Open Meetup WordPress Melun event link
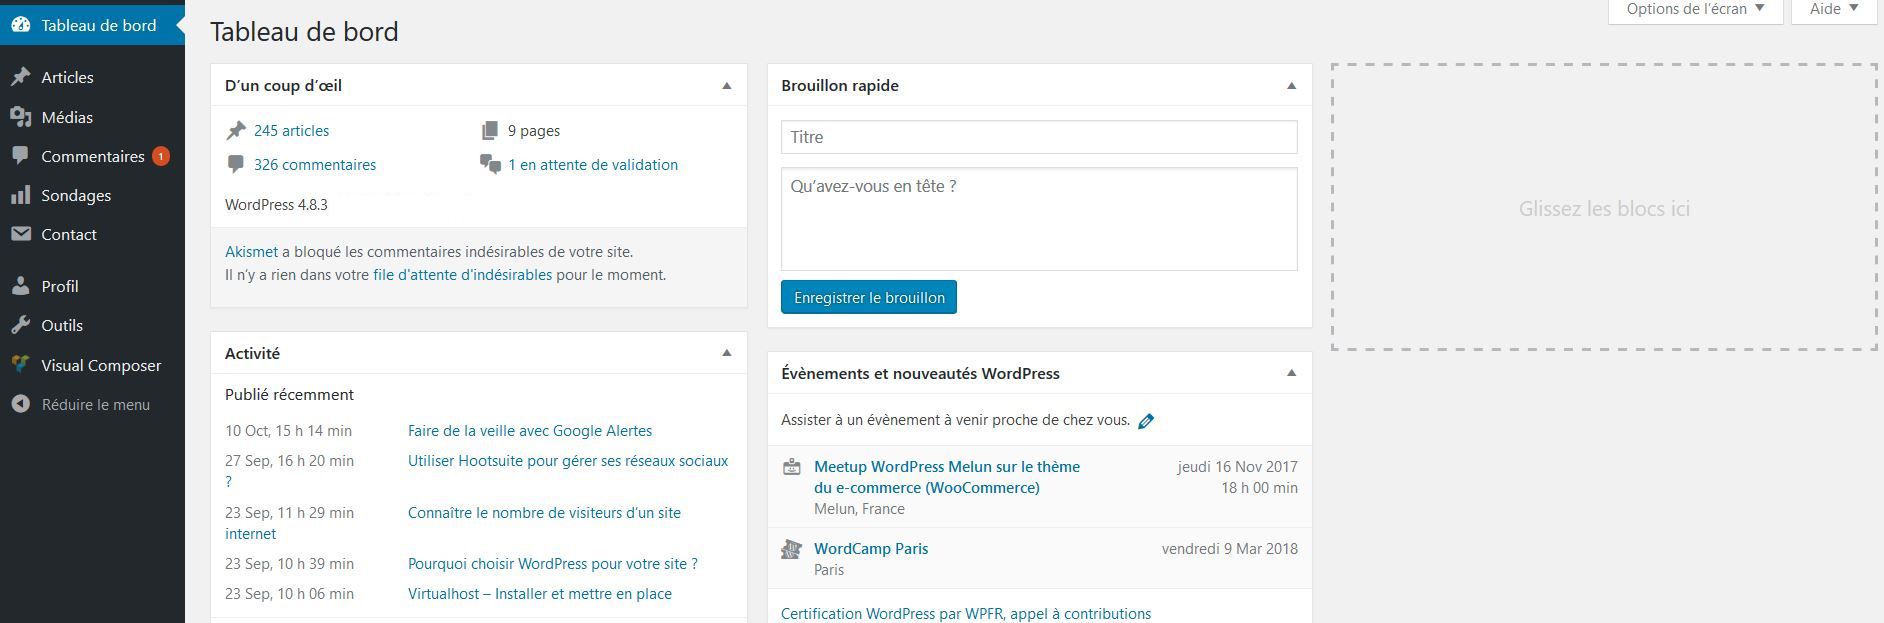 click(x=947, y=477)
